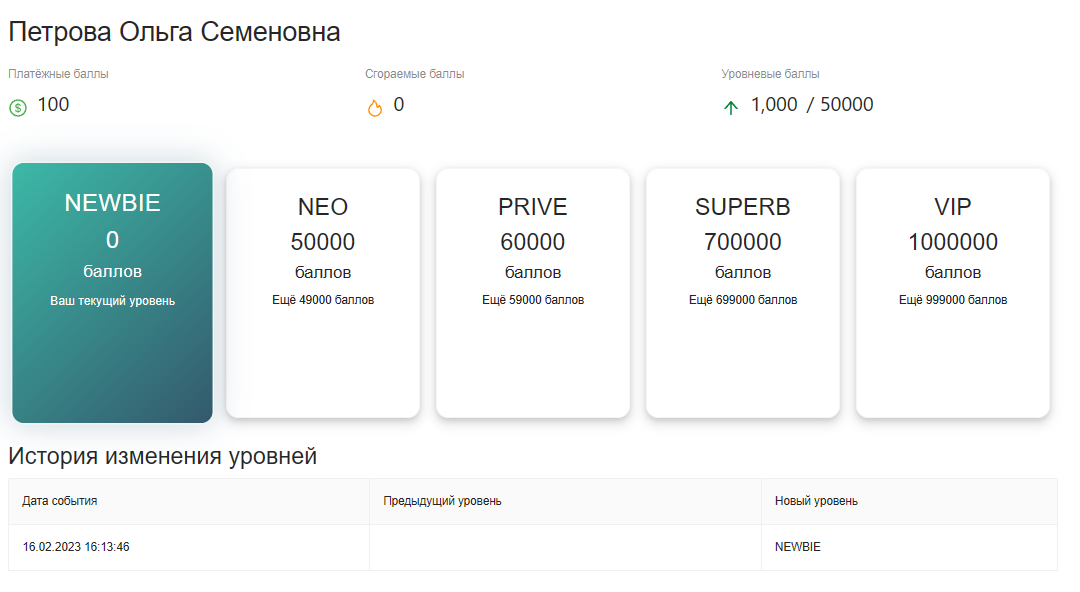Click the NEWBIE cell in history table

click(x=798, y=547)
